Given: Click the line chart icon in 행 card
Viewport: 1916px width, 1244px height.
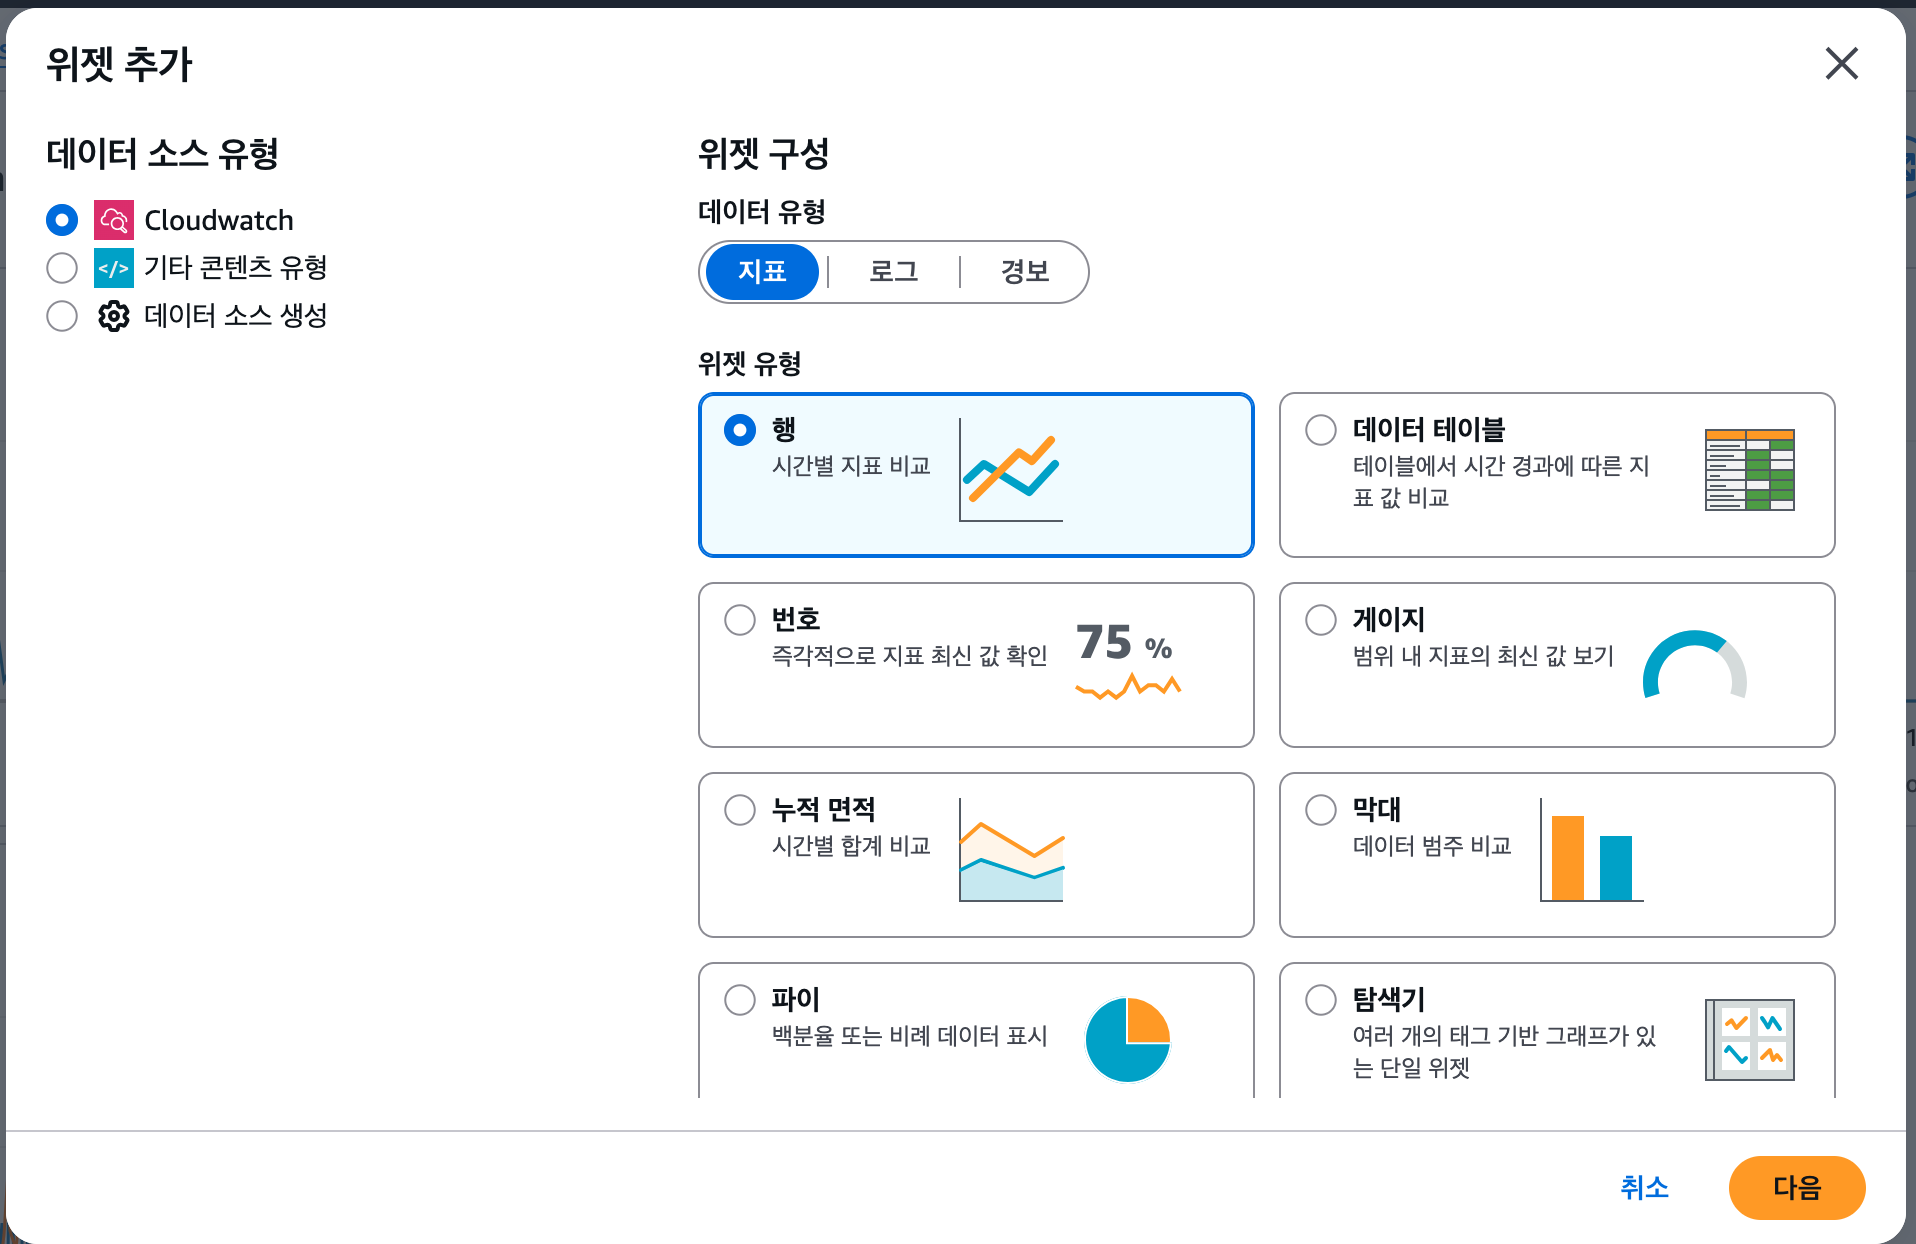Looking at the screenshot, I should pyautogui.click(x=1011, y=470).
